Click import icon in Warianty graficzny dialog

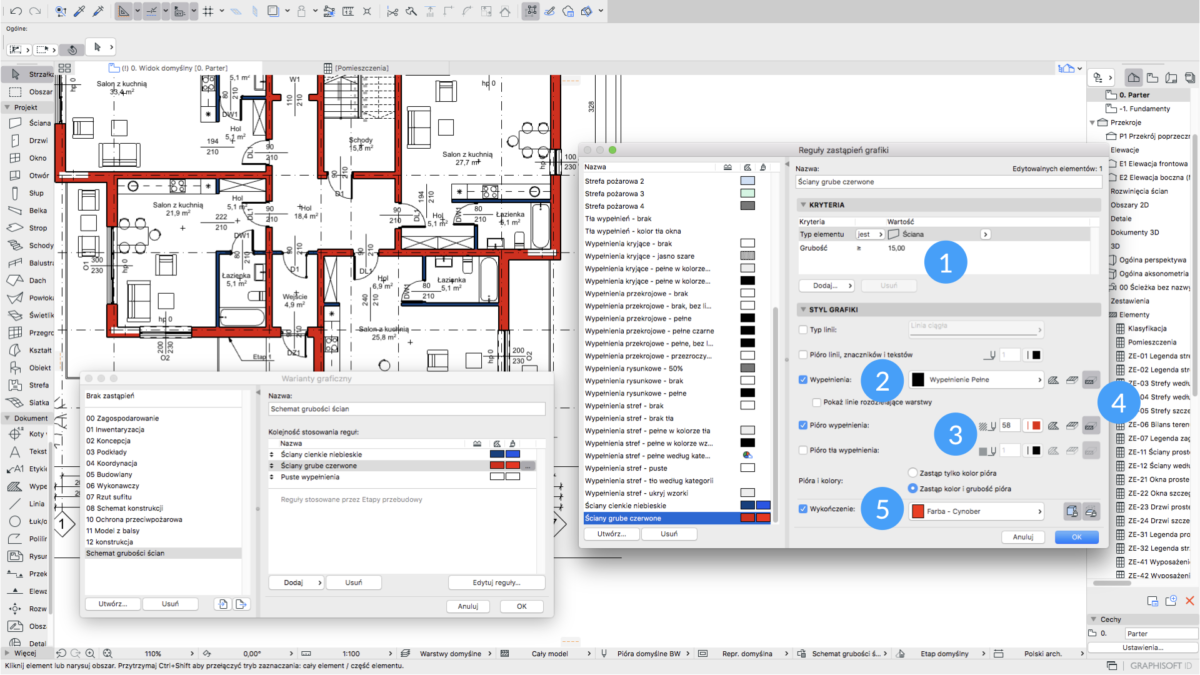(x=224, y=604)
